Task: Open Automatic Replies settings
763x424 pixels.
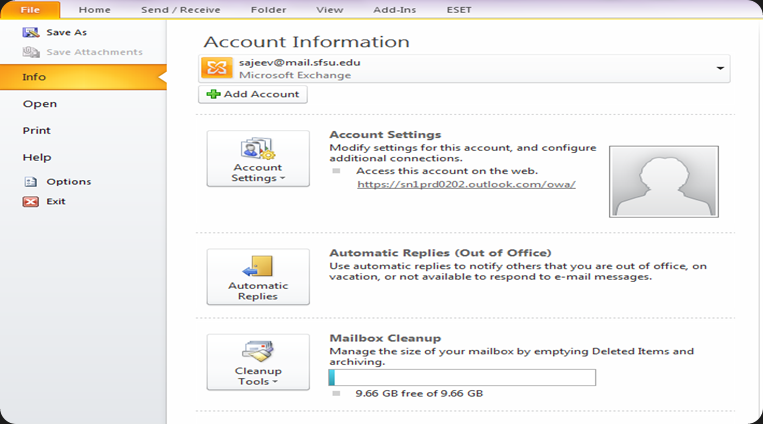Action: [x=257, y=276]
